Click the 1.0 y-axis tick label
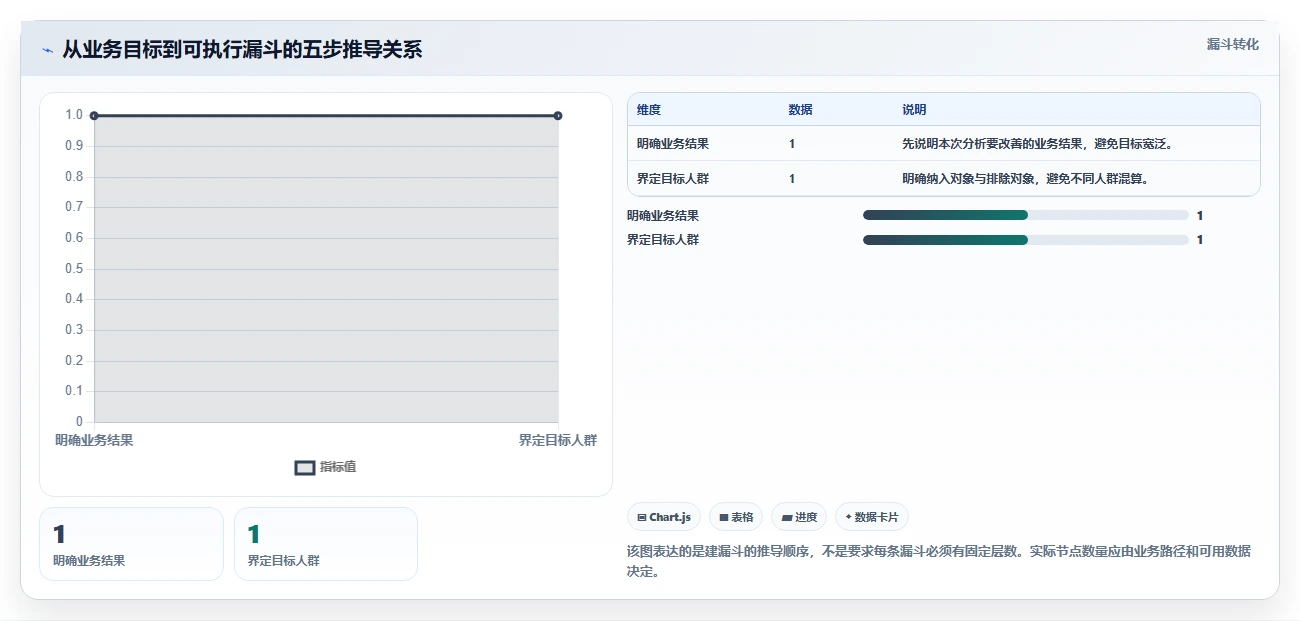This screenshot has width=1300, height=621. coord(74,115)
